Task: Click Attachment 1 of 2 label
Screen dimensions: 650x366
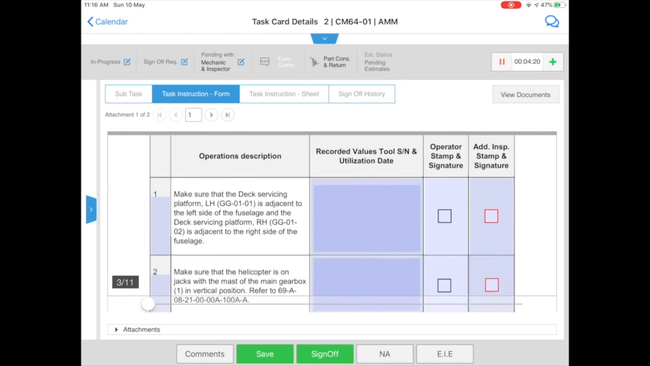Action: pos(127,115)
